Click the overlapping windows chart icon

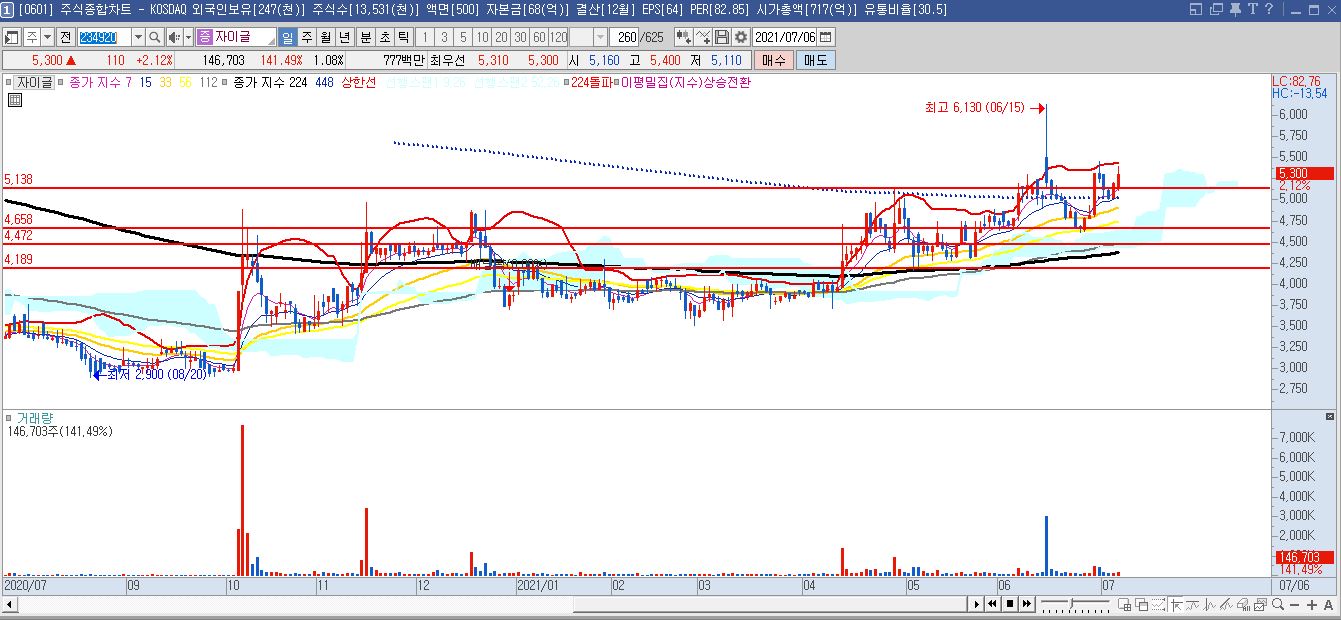[x=1142, y=604]
